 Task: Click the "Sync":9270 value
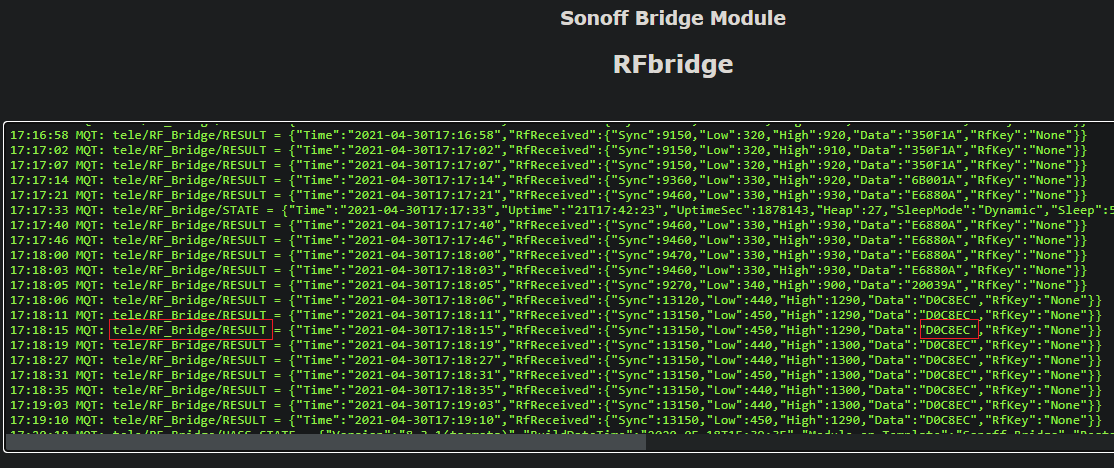click(x=649, y=285)
